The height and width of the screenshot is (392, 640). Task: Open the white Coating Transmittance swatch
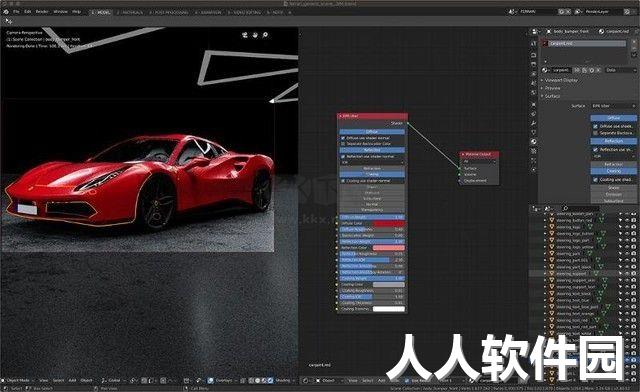click(389, 309)
